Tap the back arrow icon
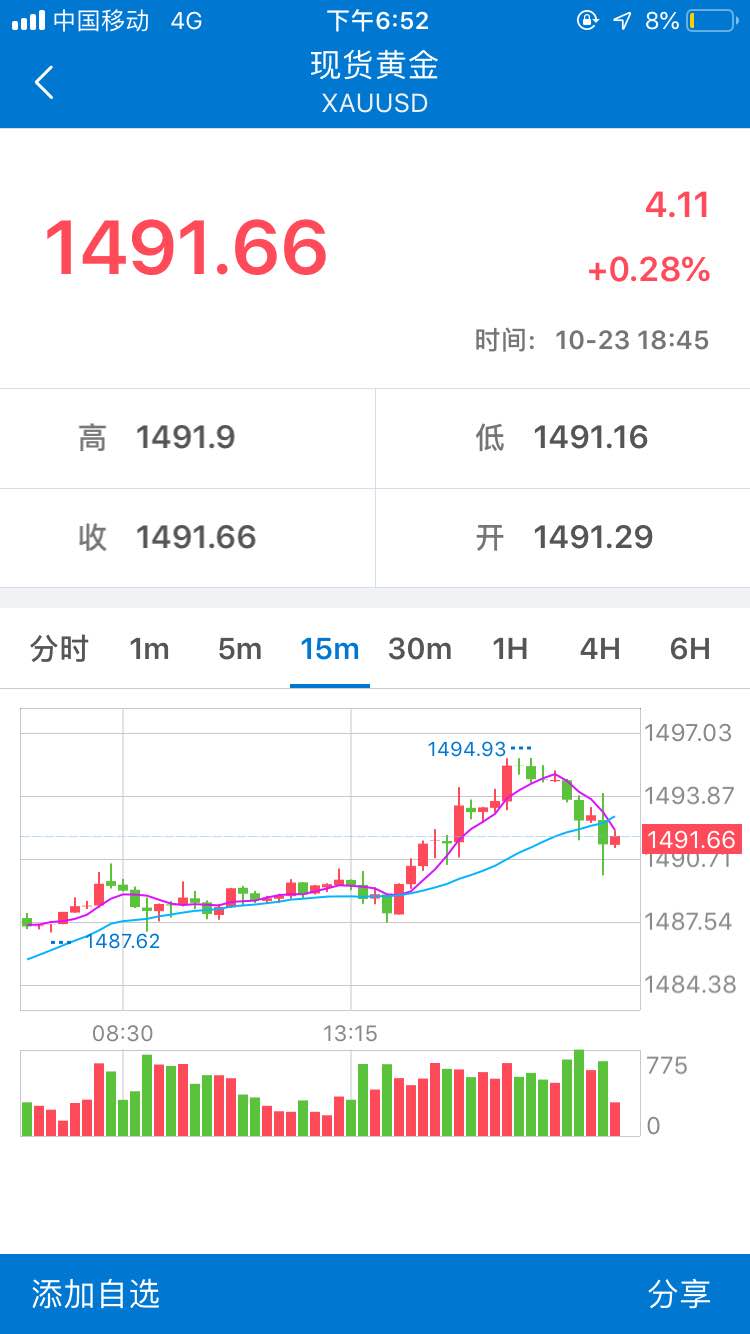Screen dimensions: 750x1334 coord(44,82)
